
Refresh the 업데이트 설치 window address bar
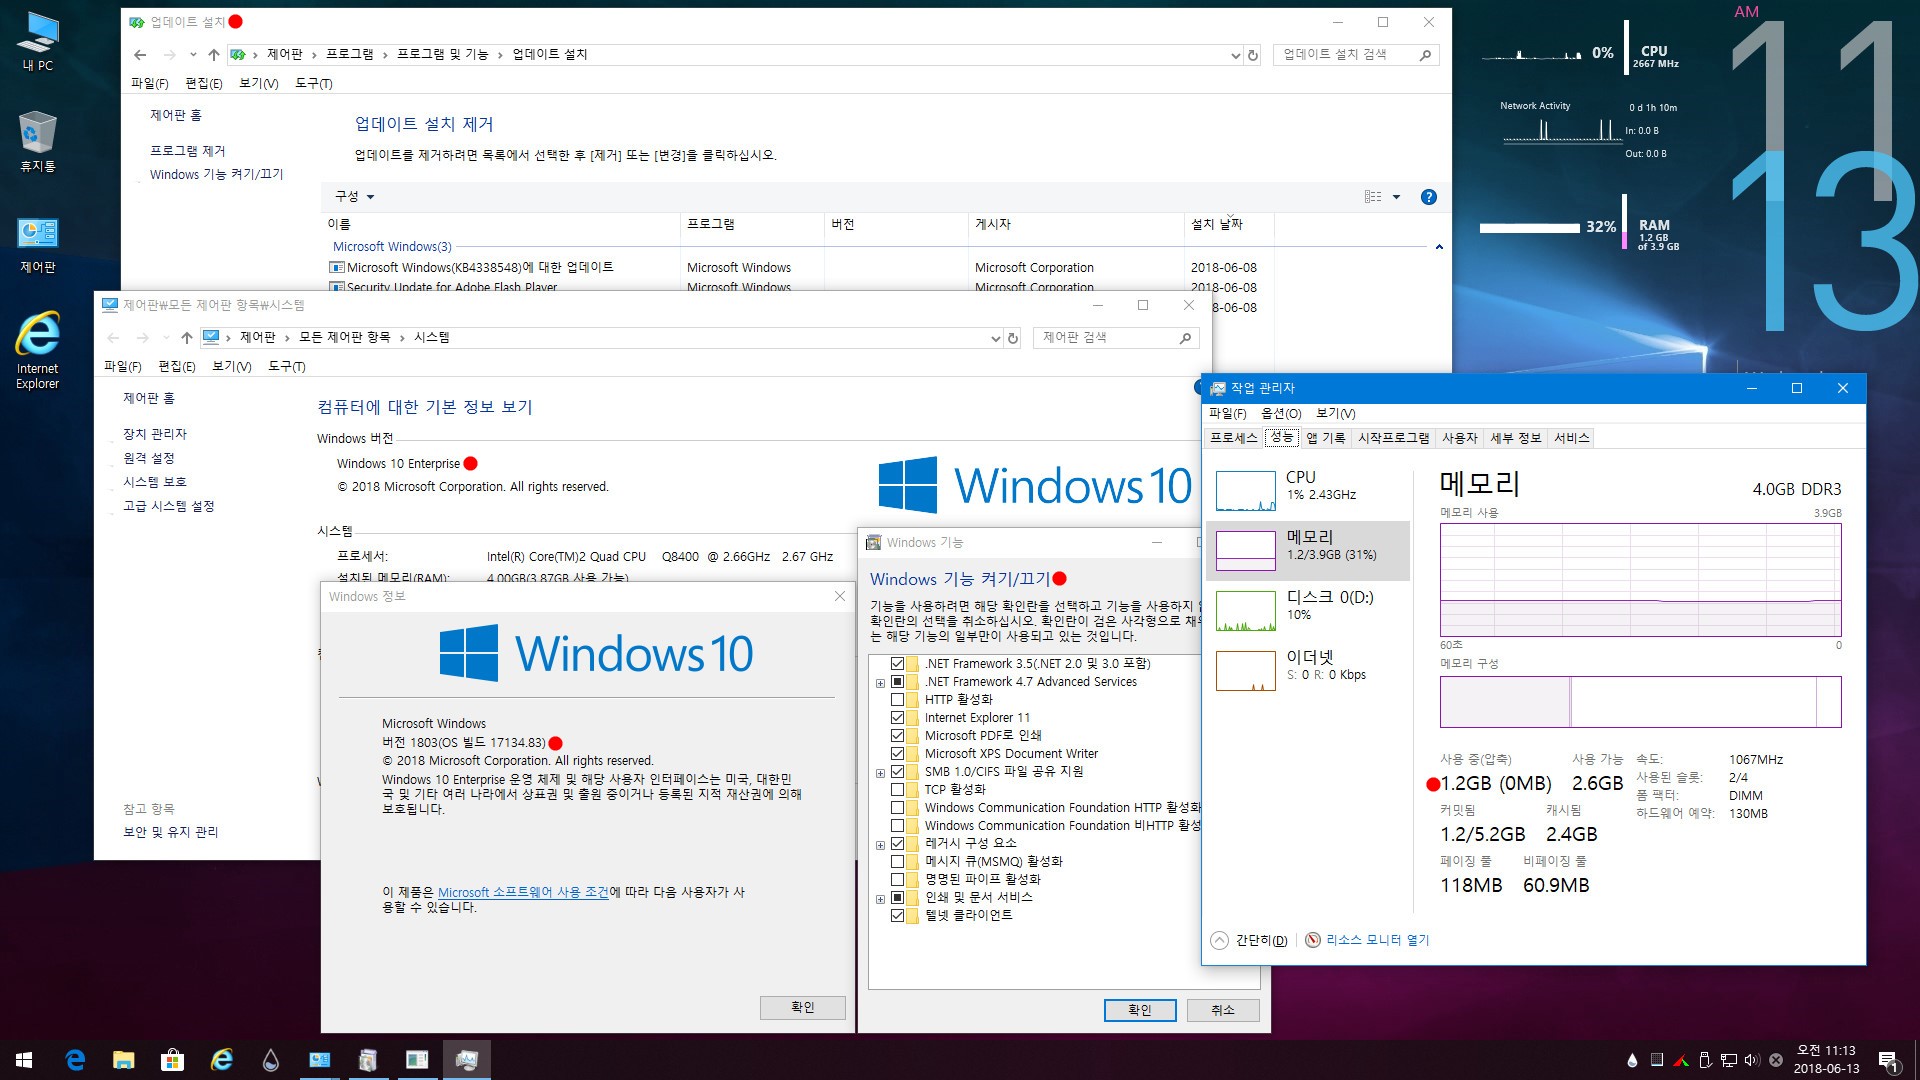click(1253, 55)
